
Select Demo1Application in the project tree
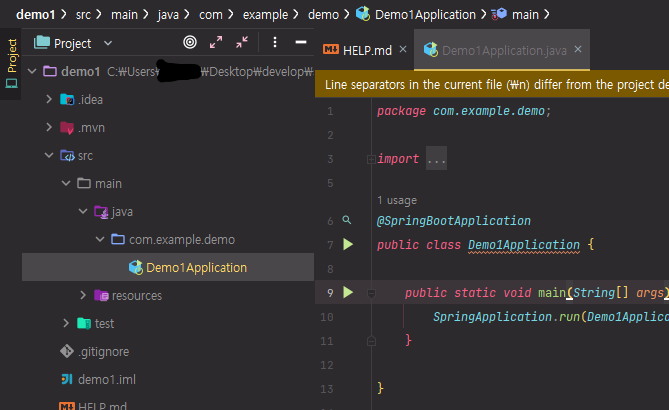point(168,267)
